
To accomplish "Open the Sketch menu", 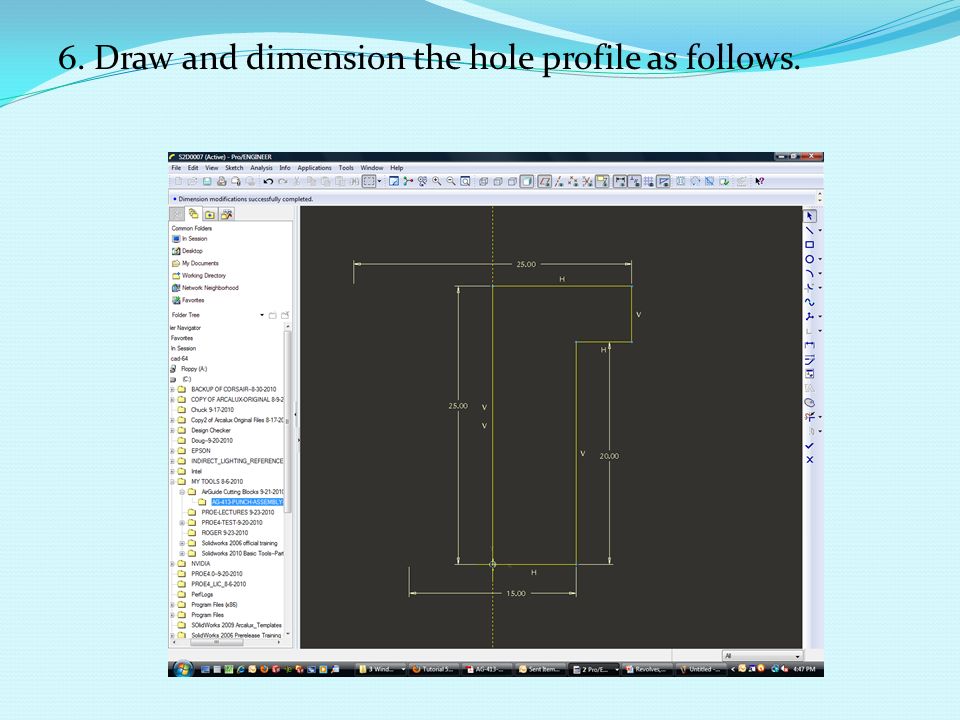I will tap(234, 168).
